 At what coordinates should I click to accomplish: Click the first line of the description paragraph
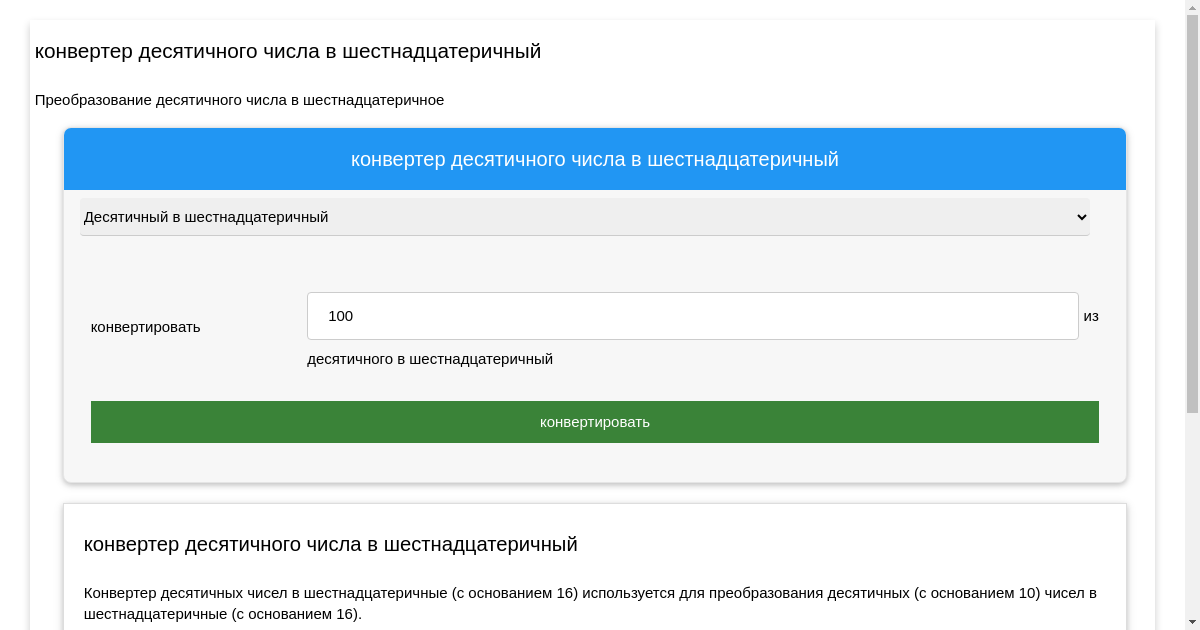point(590,593)
